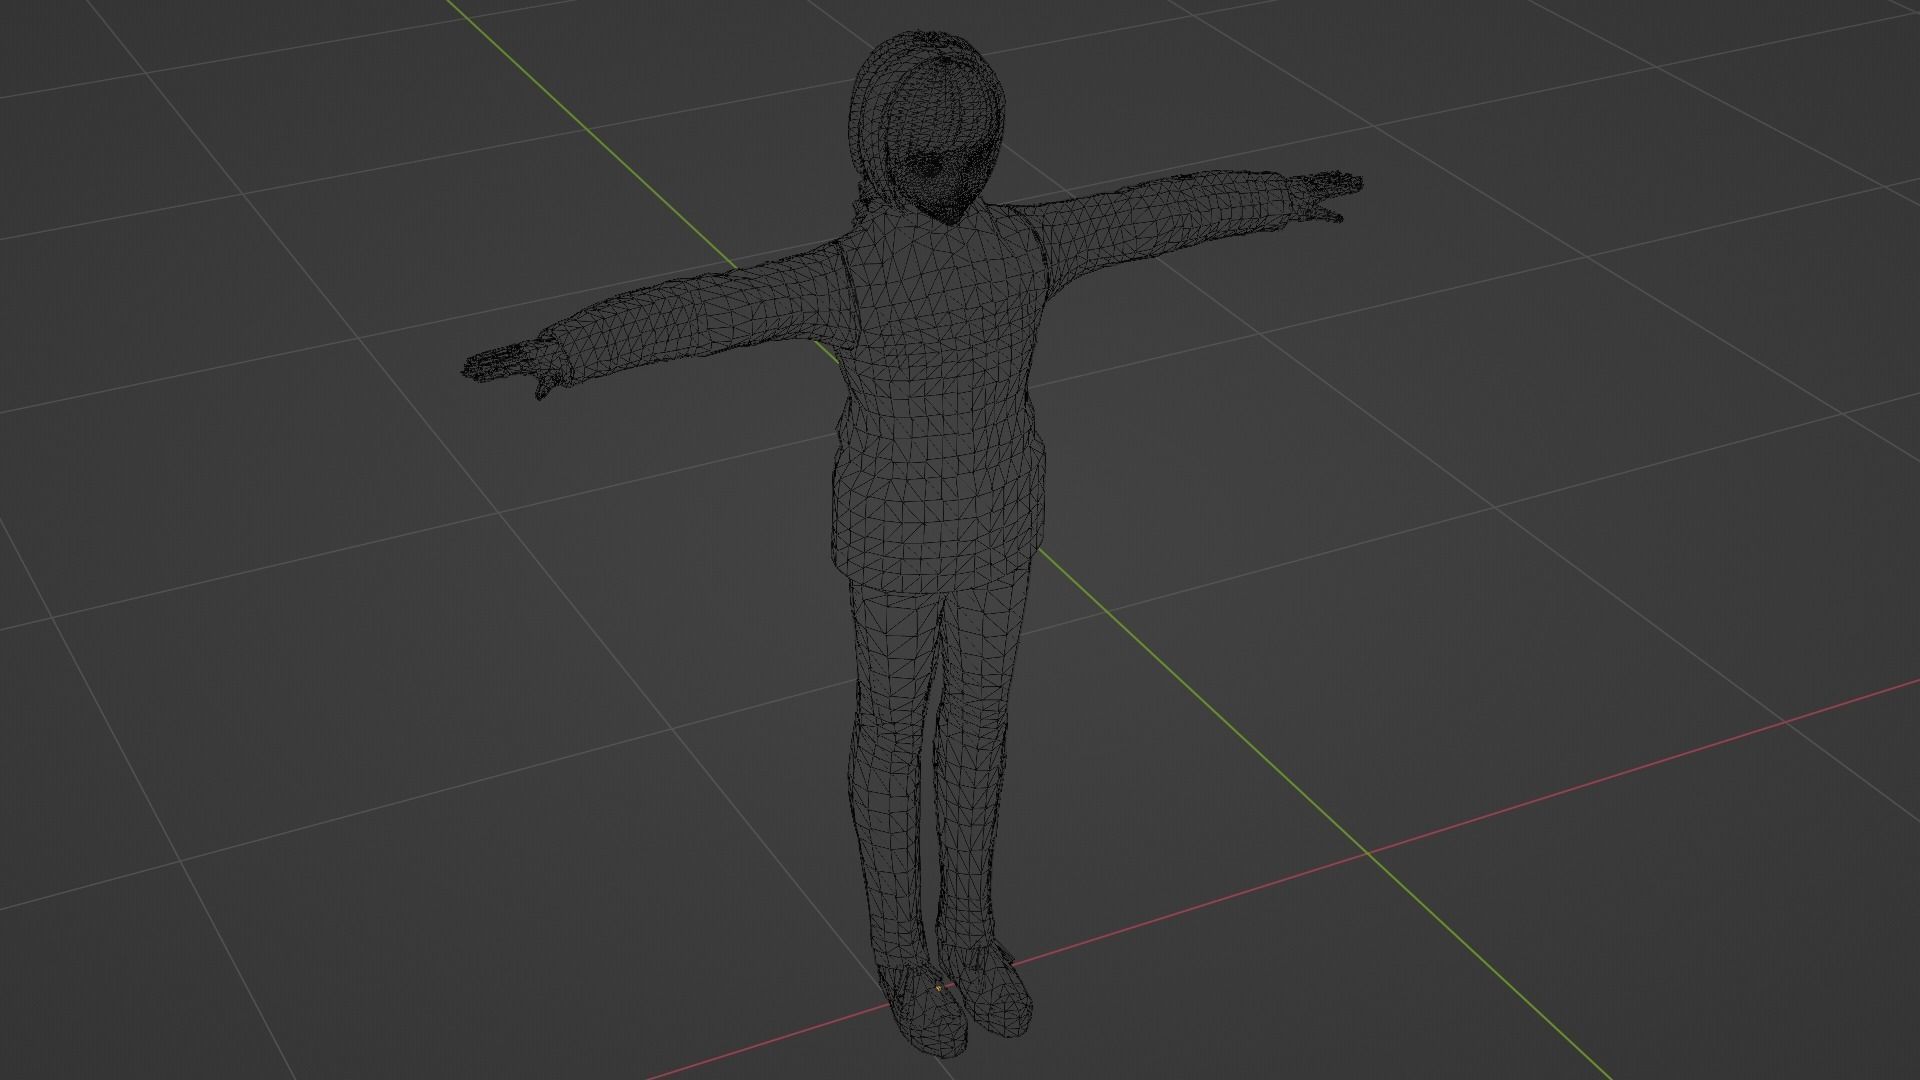Click the orange object origin dot between the feet
This screenshot has height=1080, width=1920.
coord(938,988)
